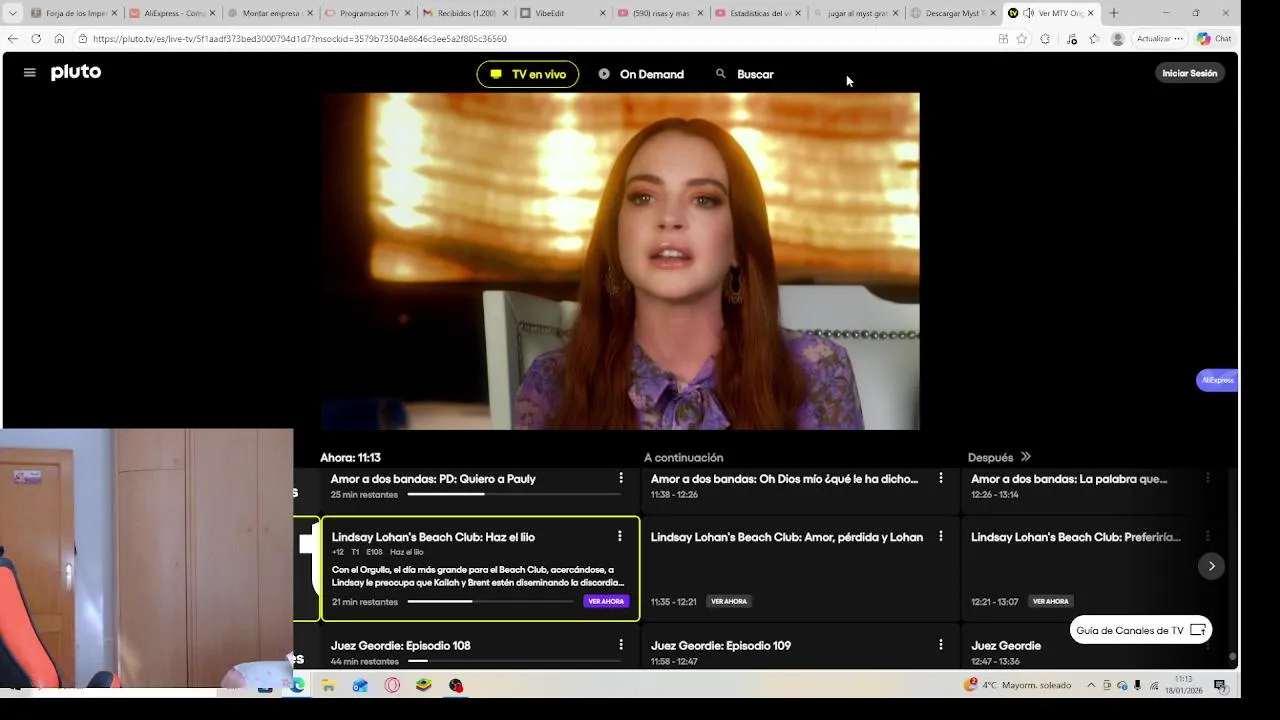This screenshot has height=720, width=1280.
Task: Switch to the Forja de los Imperios tab
Action: point(73,13)
